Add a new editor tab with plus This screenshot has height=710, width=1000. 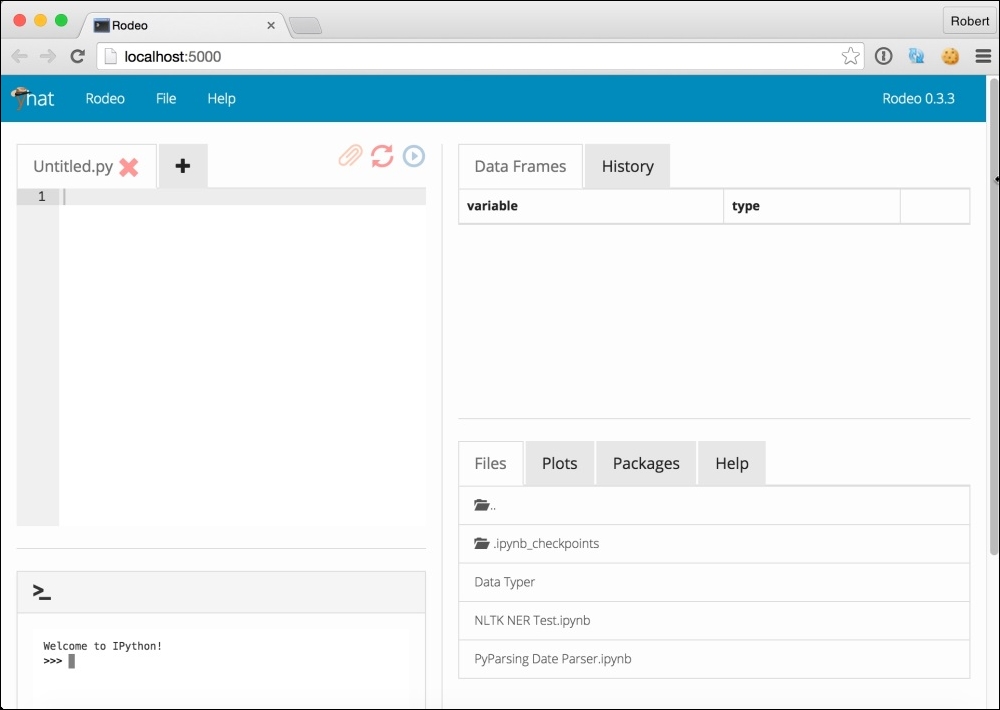tap(182, 166)
